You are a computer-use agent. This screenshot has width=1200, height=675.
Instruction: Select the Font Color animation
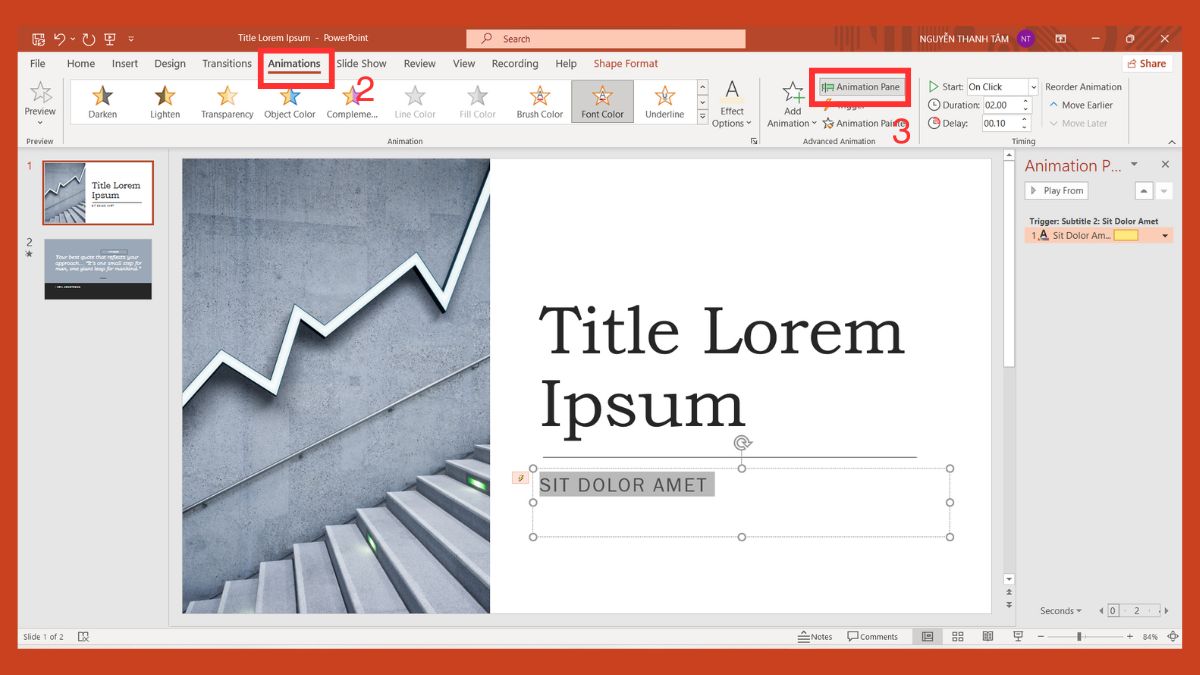click(601, 100)
